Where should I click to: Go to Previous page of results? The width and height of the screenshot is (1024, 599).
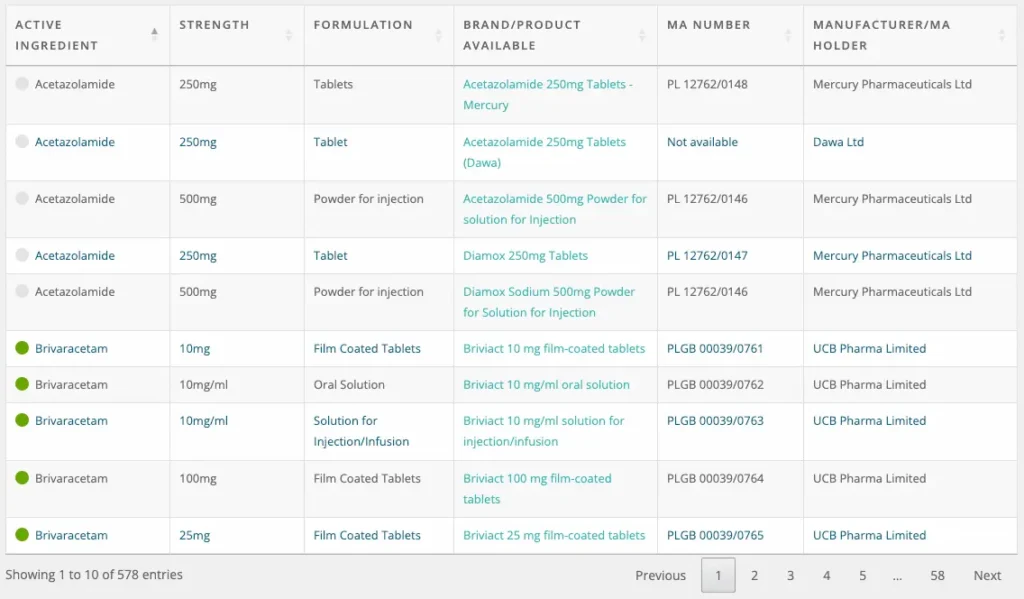click(660, 575)
